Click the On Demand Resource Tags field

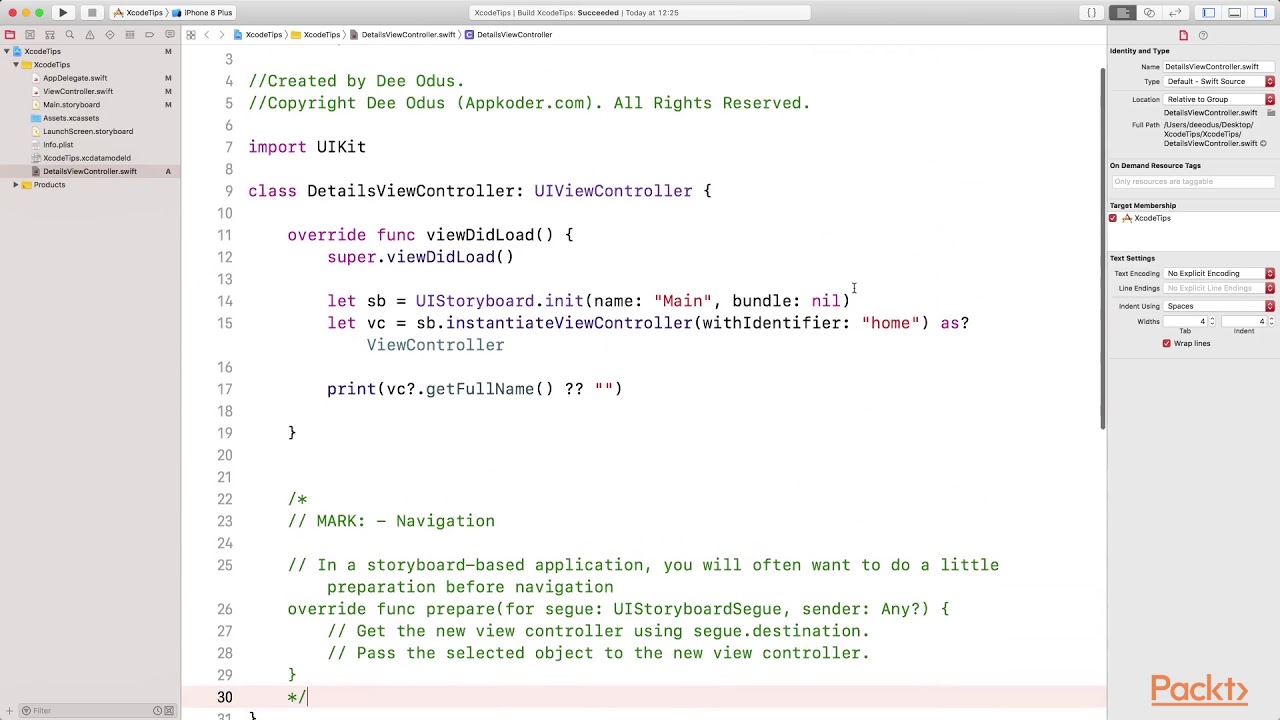click(x=1193, y=182)
